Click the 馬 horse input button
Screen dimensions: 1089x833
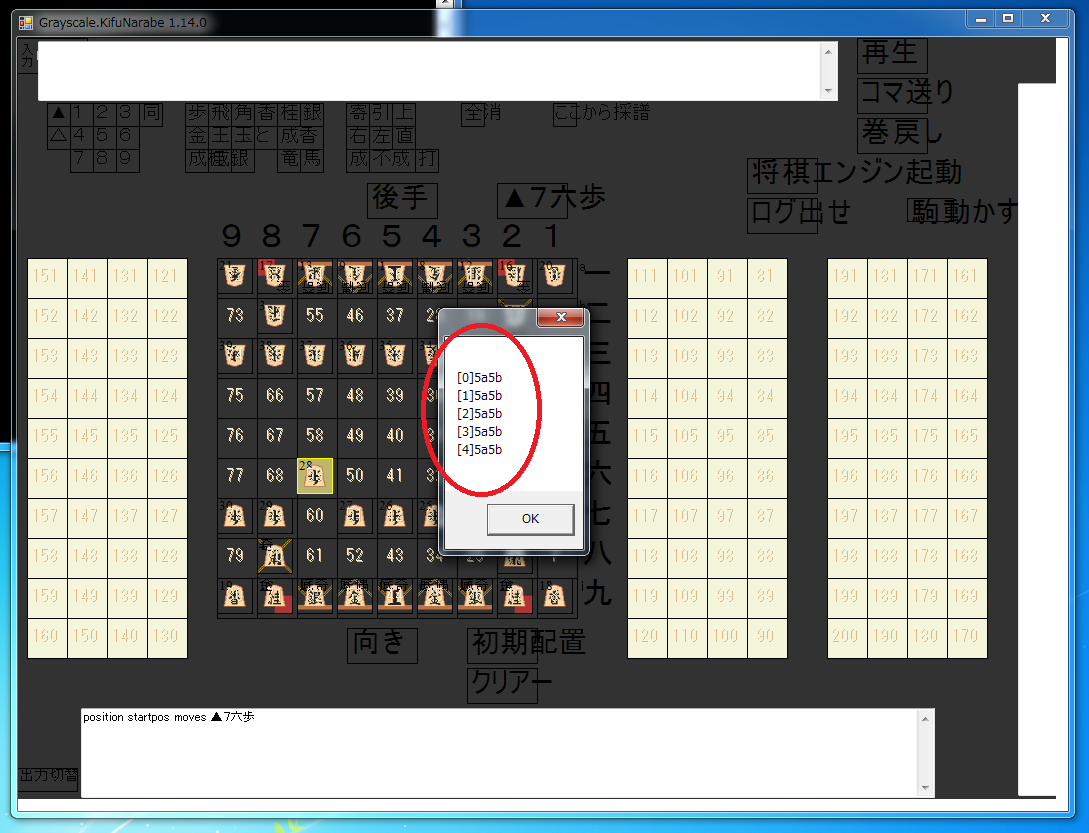pyautogui.click(x=313, y=159)
